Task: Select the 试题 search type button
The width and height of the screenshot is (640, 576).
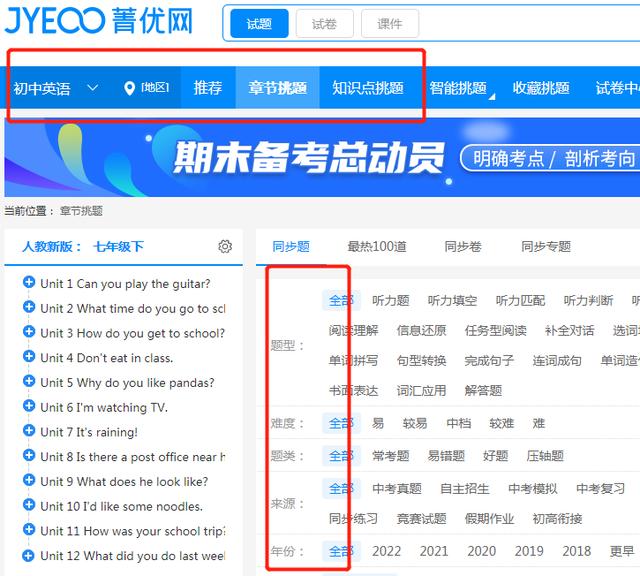Action: [x=259, y=24]
